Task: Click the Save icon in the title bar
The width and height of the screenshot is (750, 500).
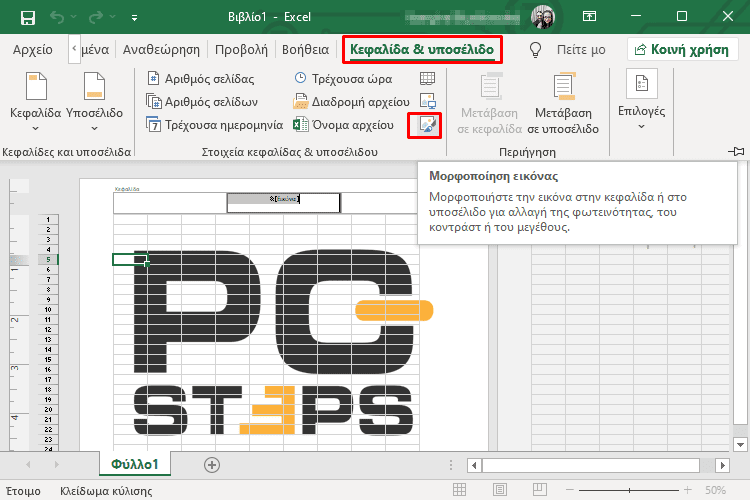Action: (x=28, y=18)
